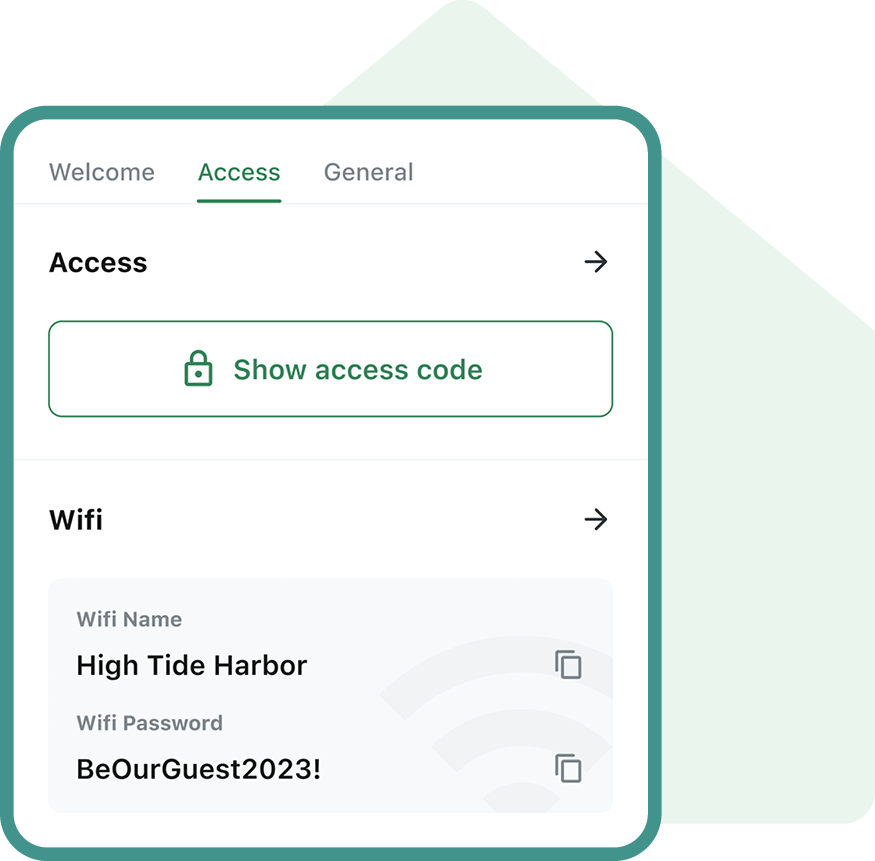The height and width of the screenshot is (861, 875).
Task: Click the Wifi Password field label
Action: point(149,723)
